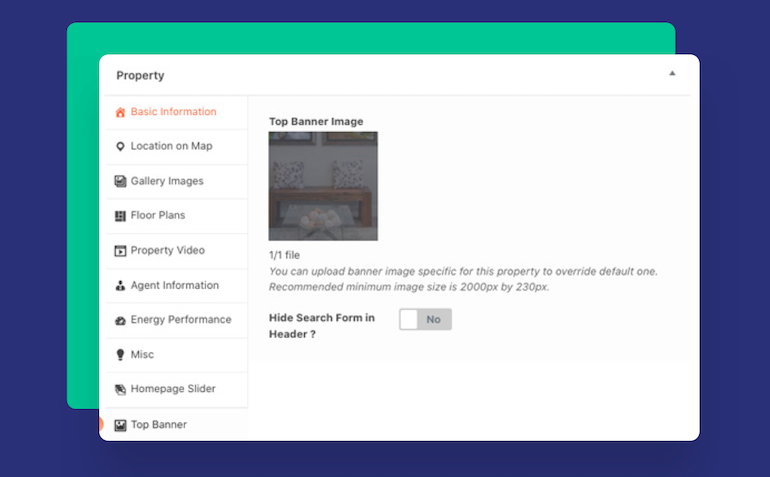Screen dimensions: 770x477
Task: Click the map pin icon for Location
Action: (120, 147)
